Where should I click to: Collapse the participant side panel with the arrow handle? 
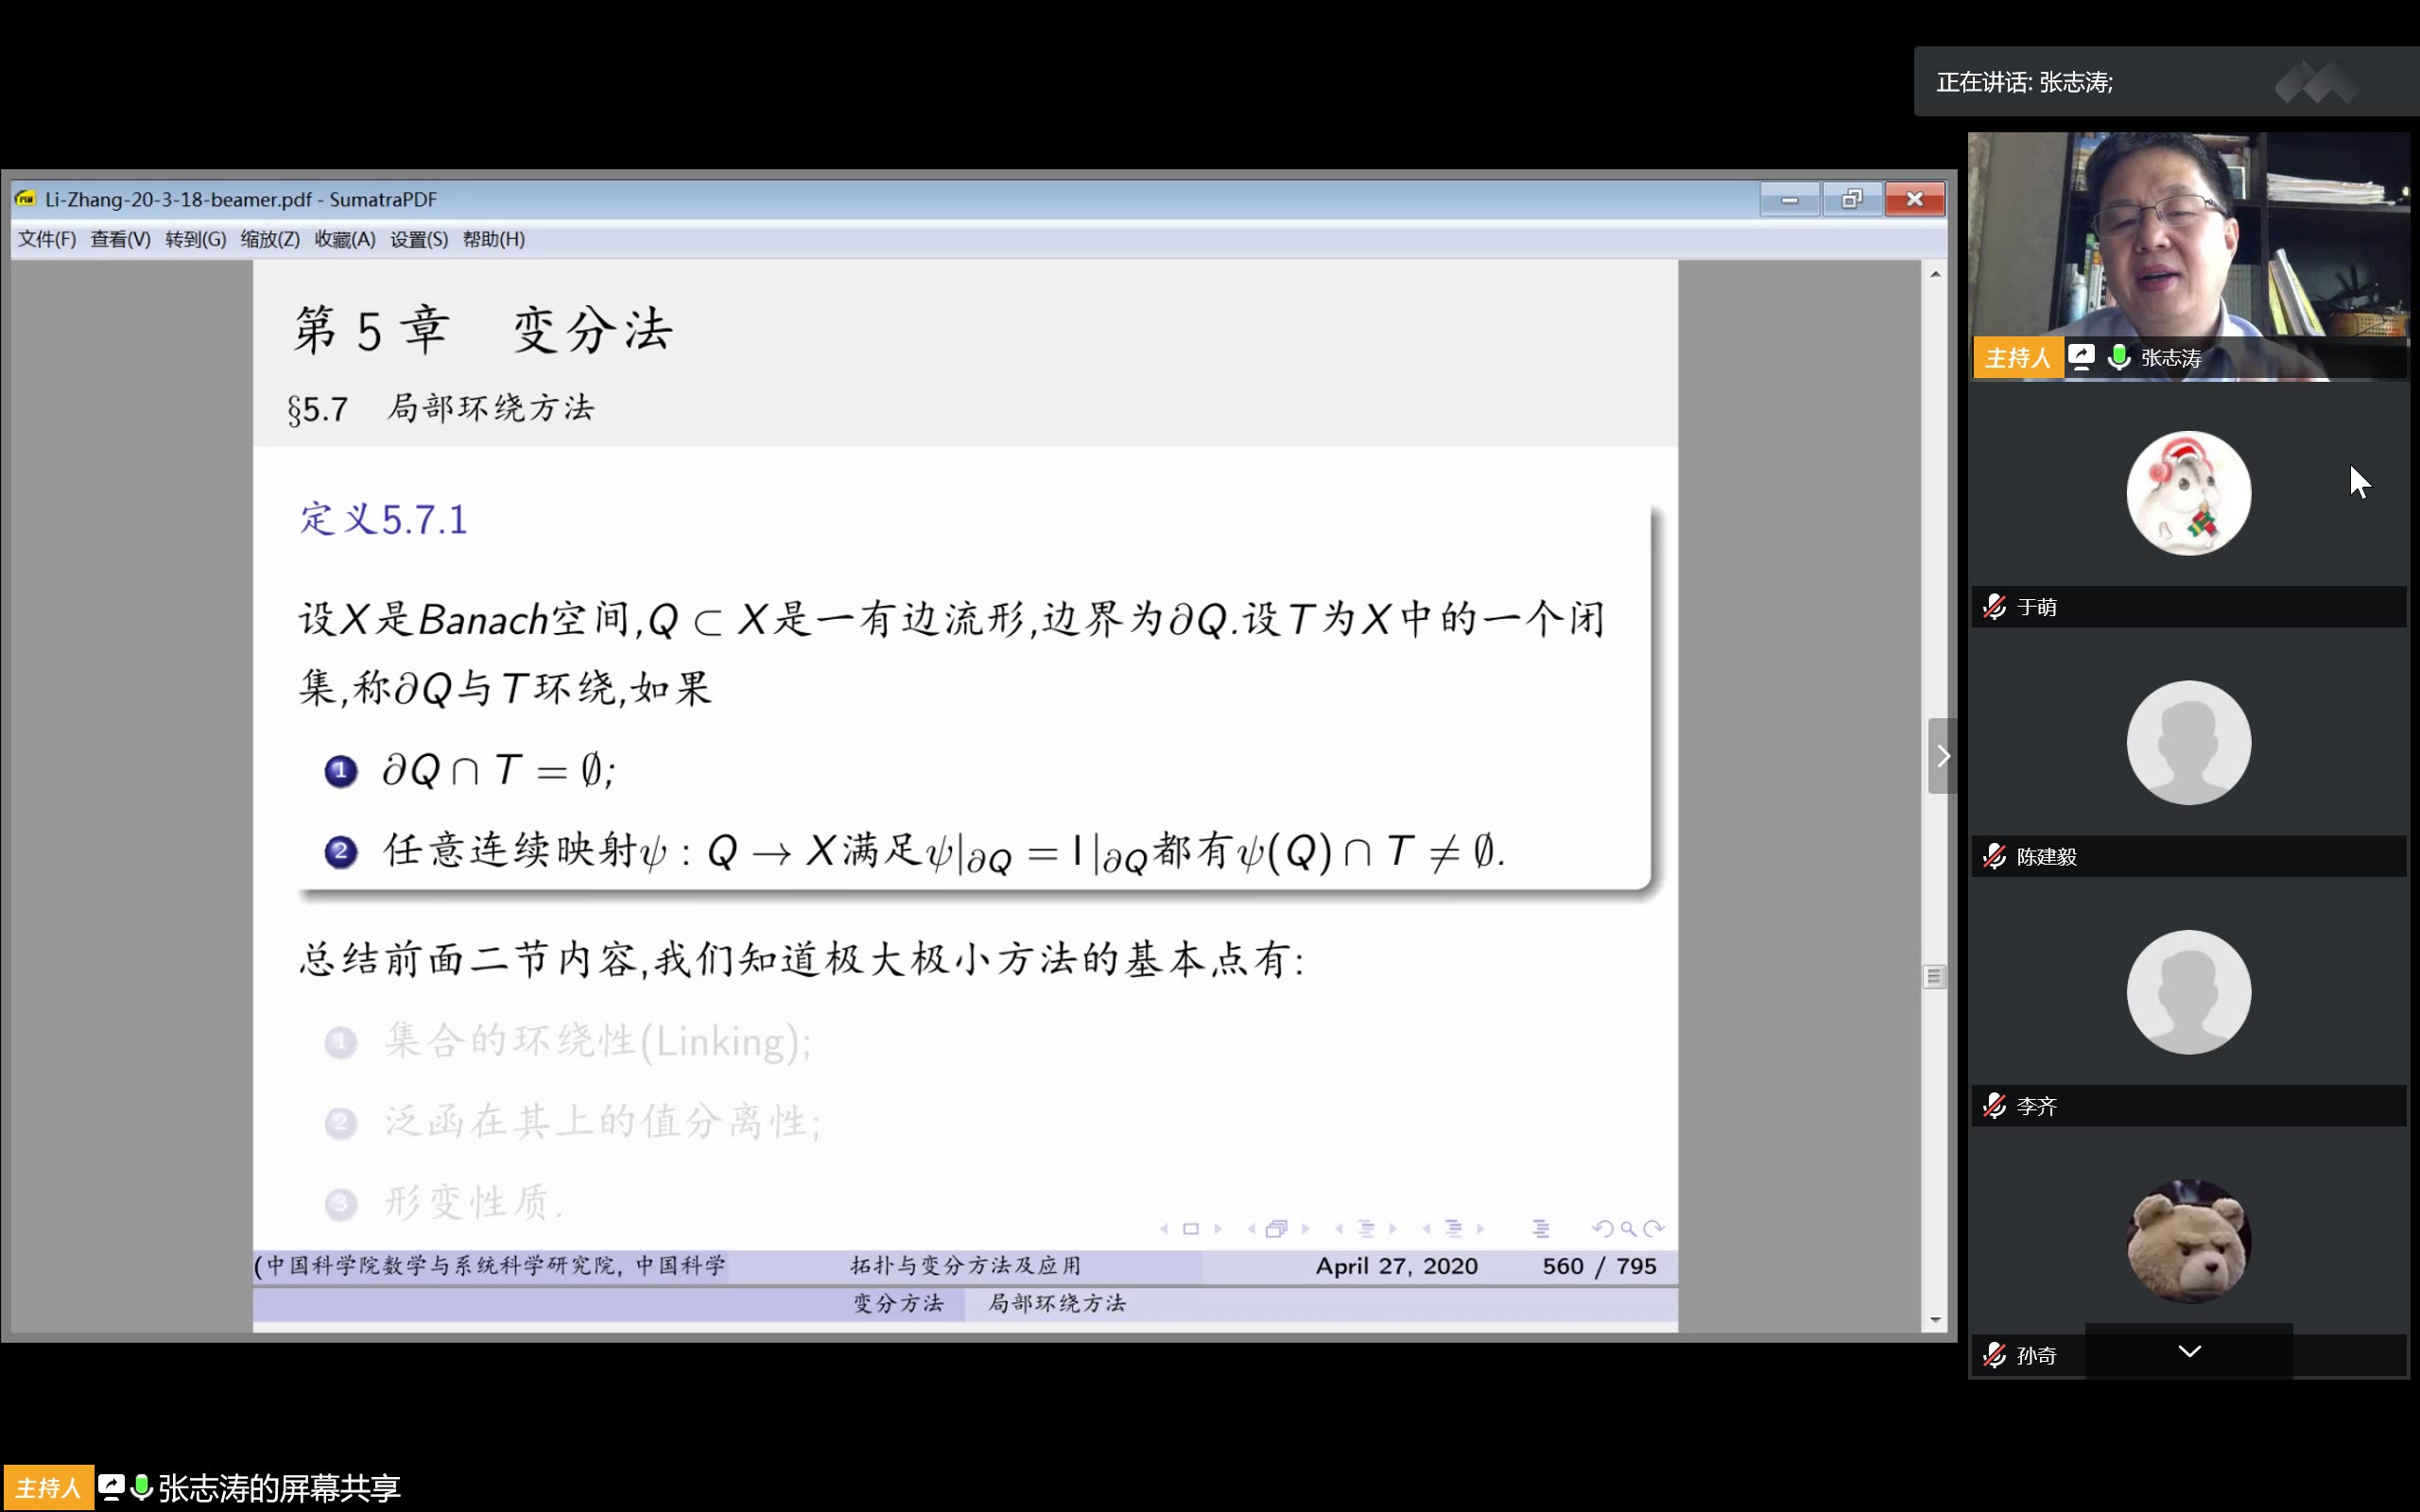point(1942,756)
